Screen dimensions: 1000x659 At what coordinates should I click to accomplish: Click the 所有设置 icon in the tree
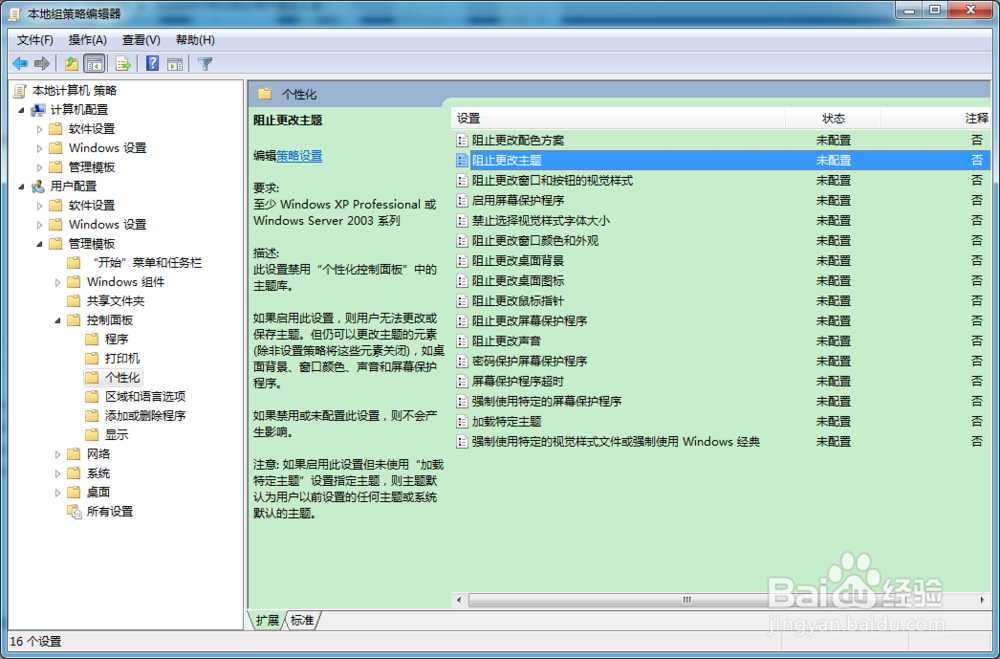[x=75, y=512]
